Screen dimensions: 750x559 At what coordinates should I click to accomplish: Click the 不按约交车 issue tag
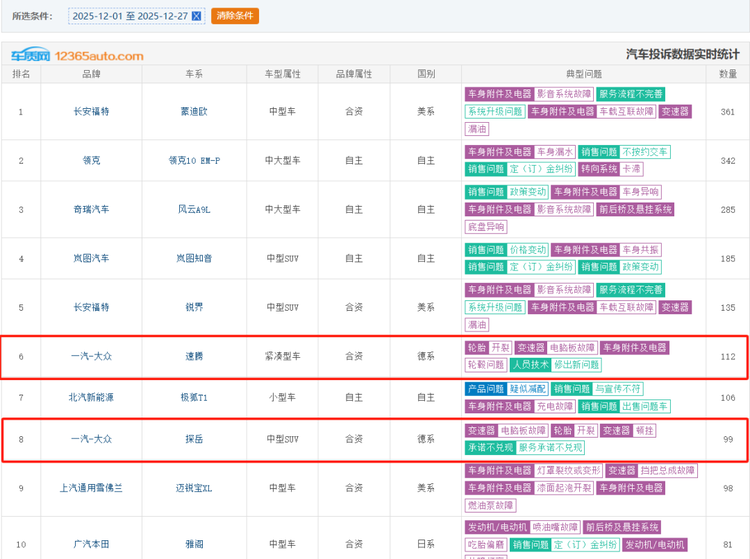(645, 152)
